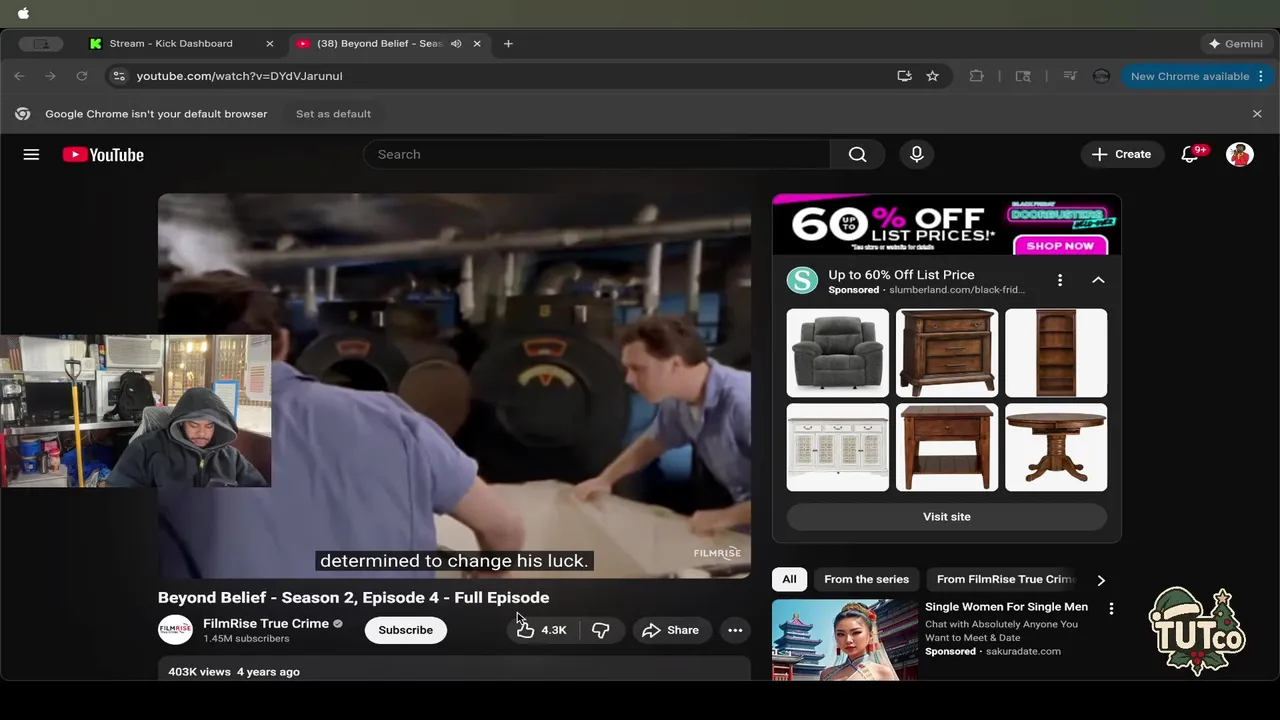
Task: Open the video's more actions menu
Action: coord(735,630)
